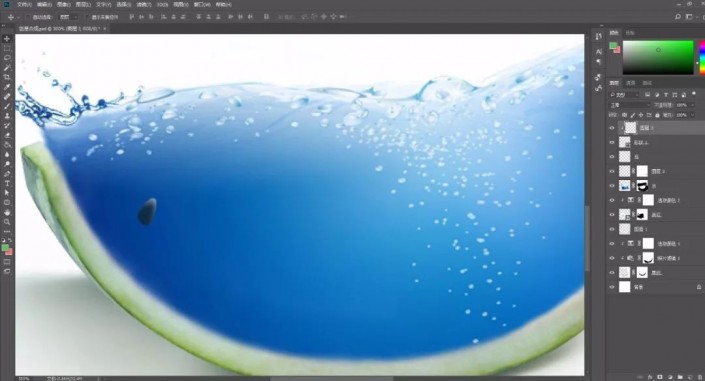
Task: Lock all attributes padlock icon
Action: [657, 116]
